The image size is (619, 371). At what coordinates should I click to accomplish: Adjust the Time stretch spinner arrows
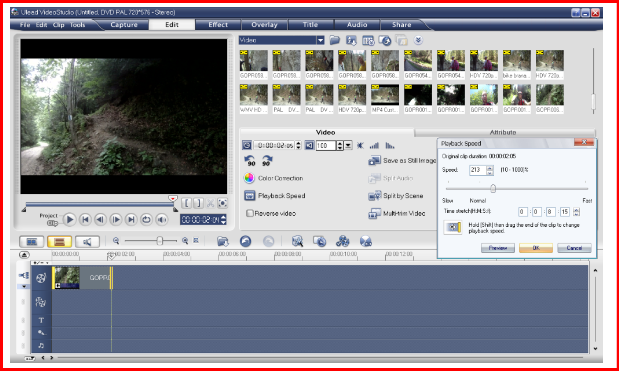tap(576, 212)
